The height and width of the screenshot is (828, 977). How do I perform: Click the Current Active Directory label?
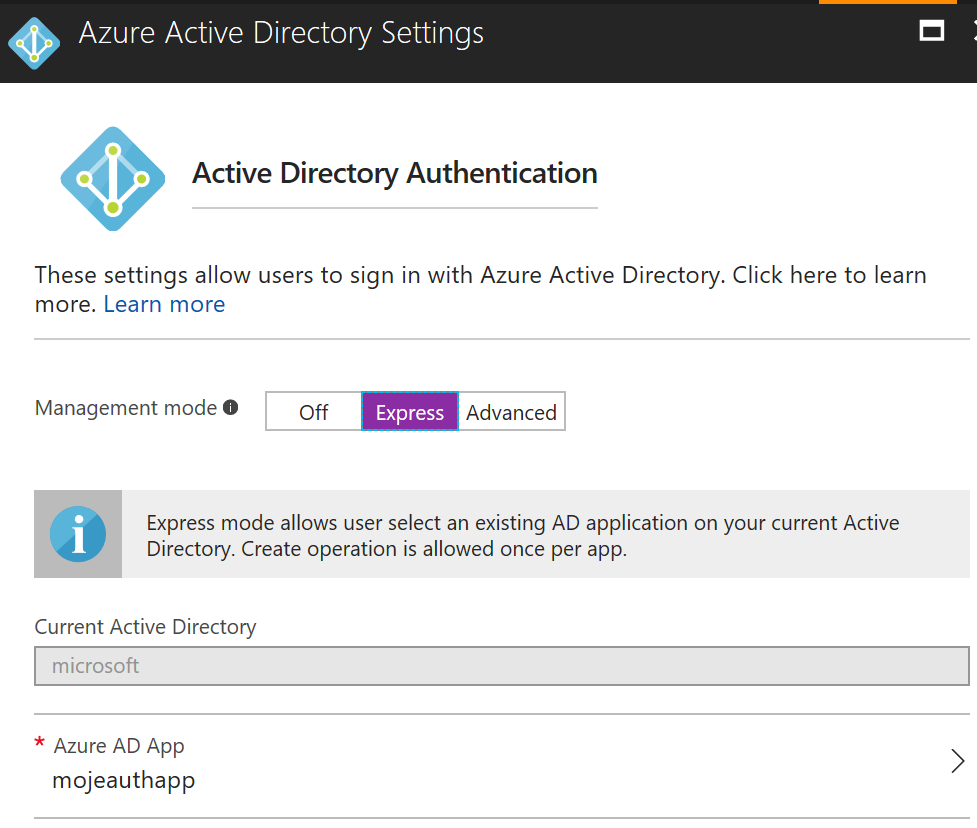[x=145, y=627]
